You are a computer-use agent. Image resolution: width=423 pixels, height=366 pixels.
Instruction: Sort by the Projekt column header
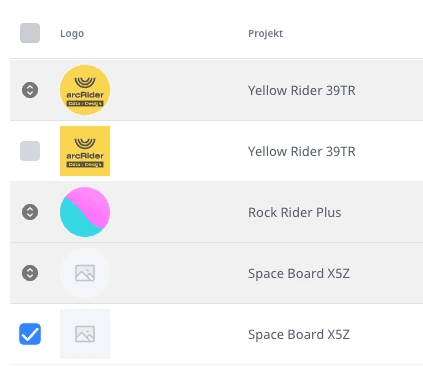(265, 33)
